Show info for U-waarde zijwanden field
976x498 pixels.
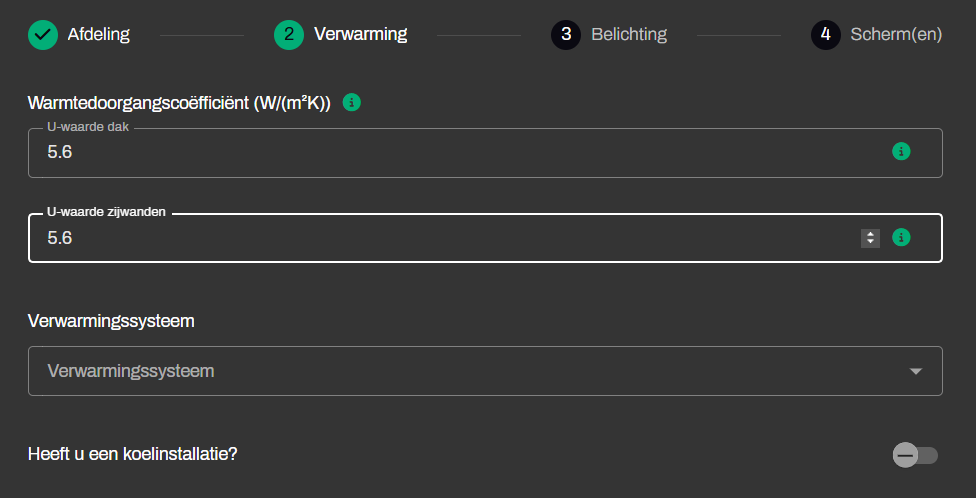[x=901, y=238]
